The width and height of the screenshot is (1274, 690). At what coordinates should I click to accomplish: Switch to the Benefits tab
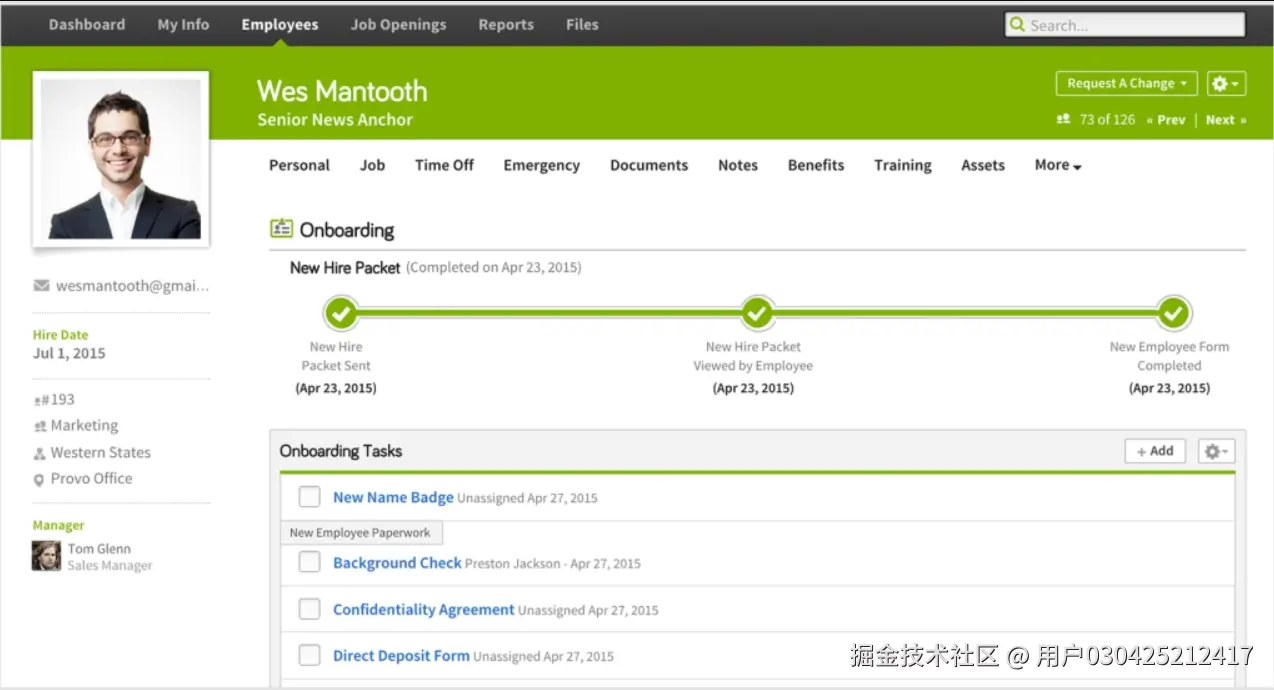coord(816,165)
